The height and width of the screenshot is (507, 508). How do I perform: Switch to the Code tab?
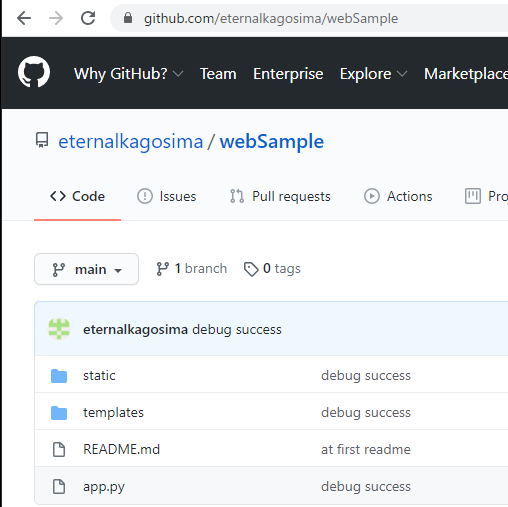point(77,196)
